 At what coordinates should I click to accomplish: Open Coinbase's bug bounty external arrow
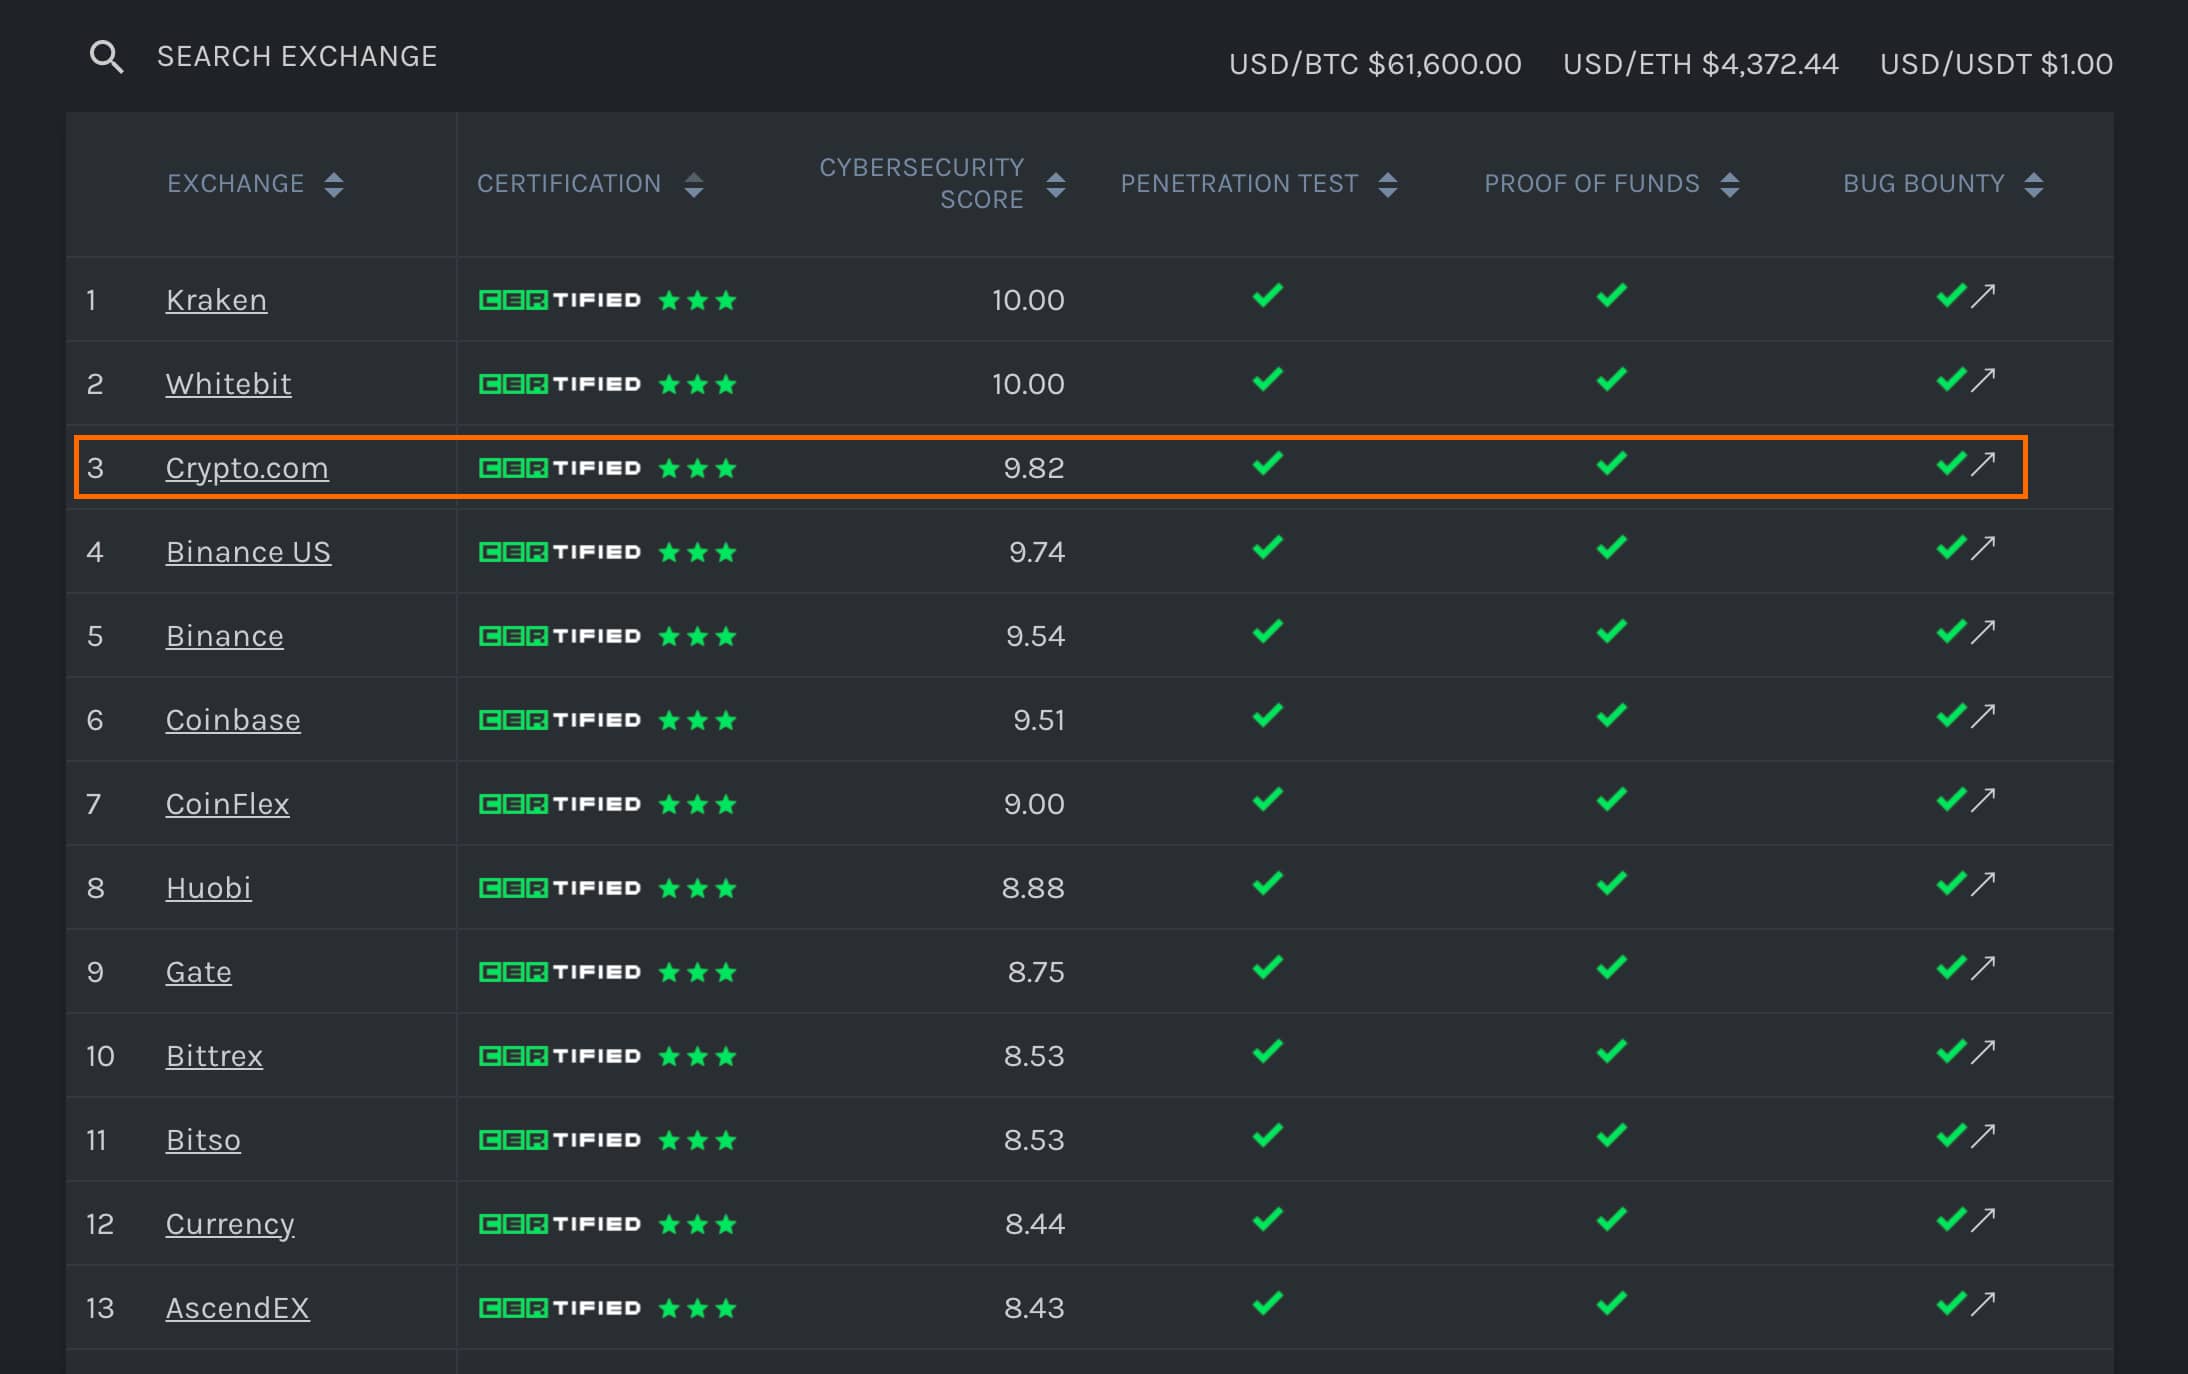coord(1983,716)
